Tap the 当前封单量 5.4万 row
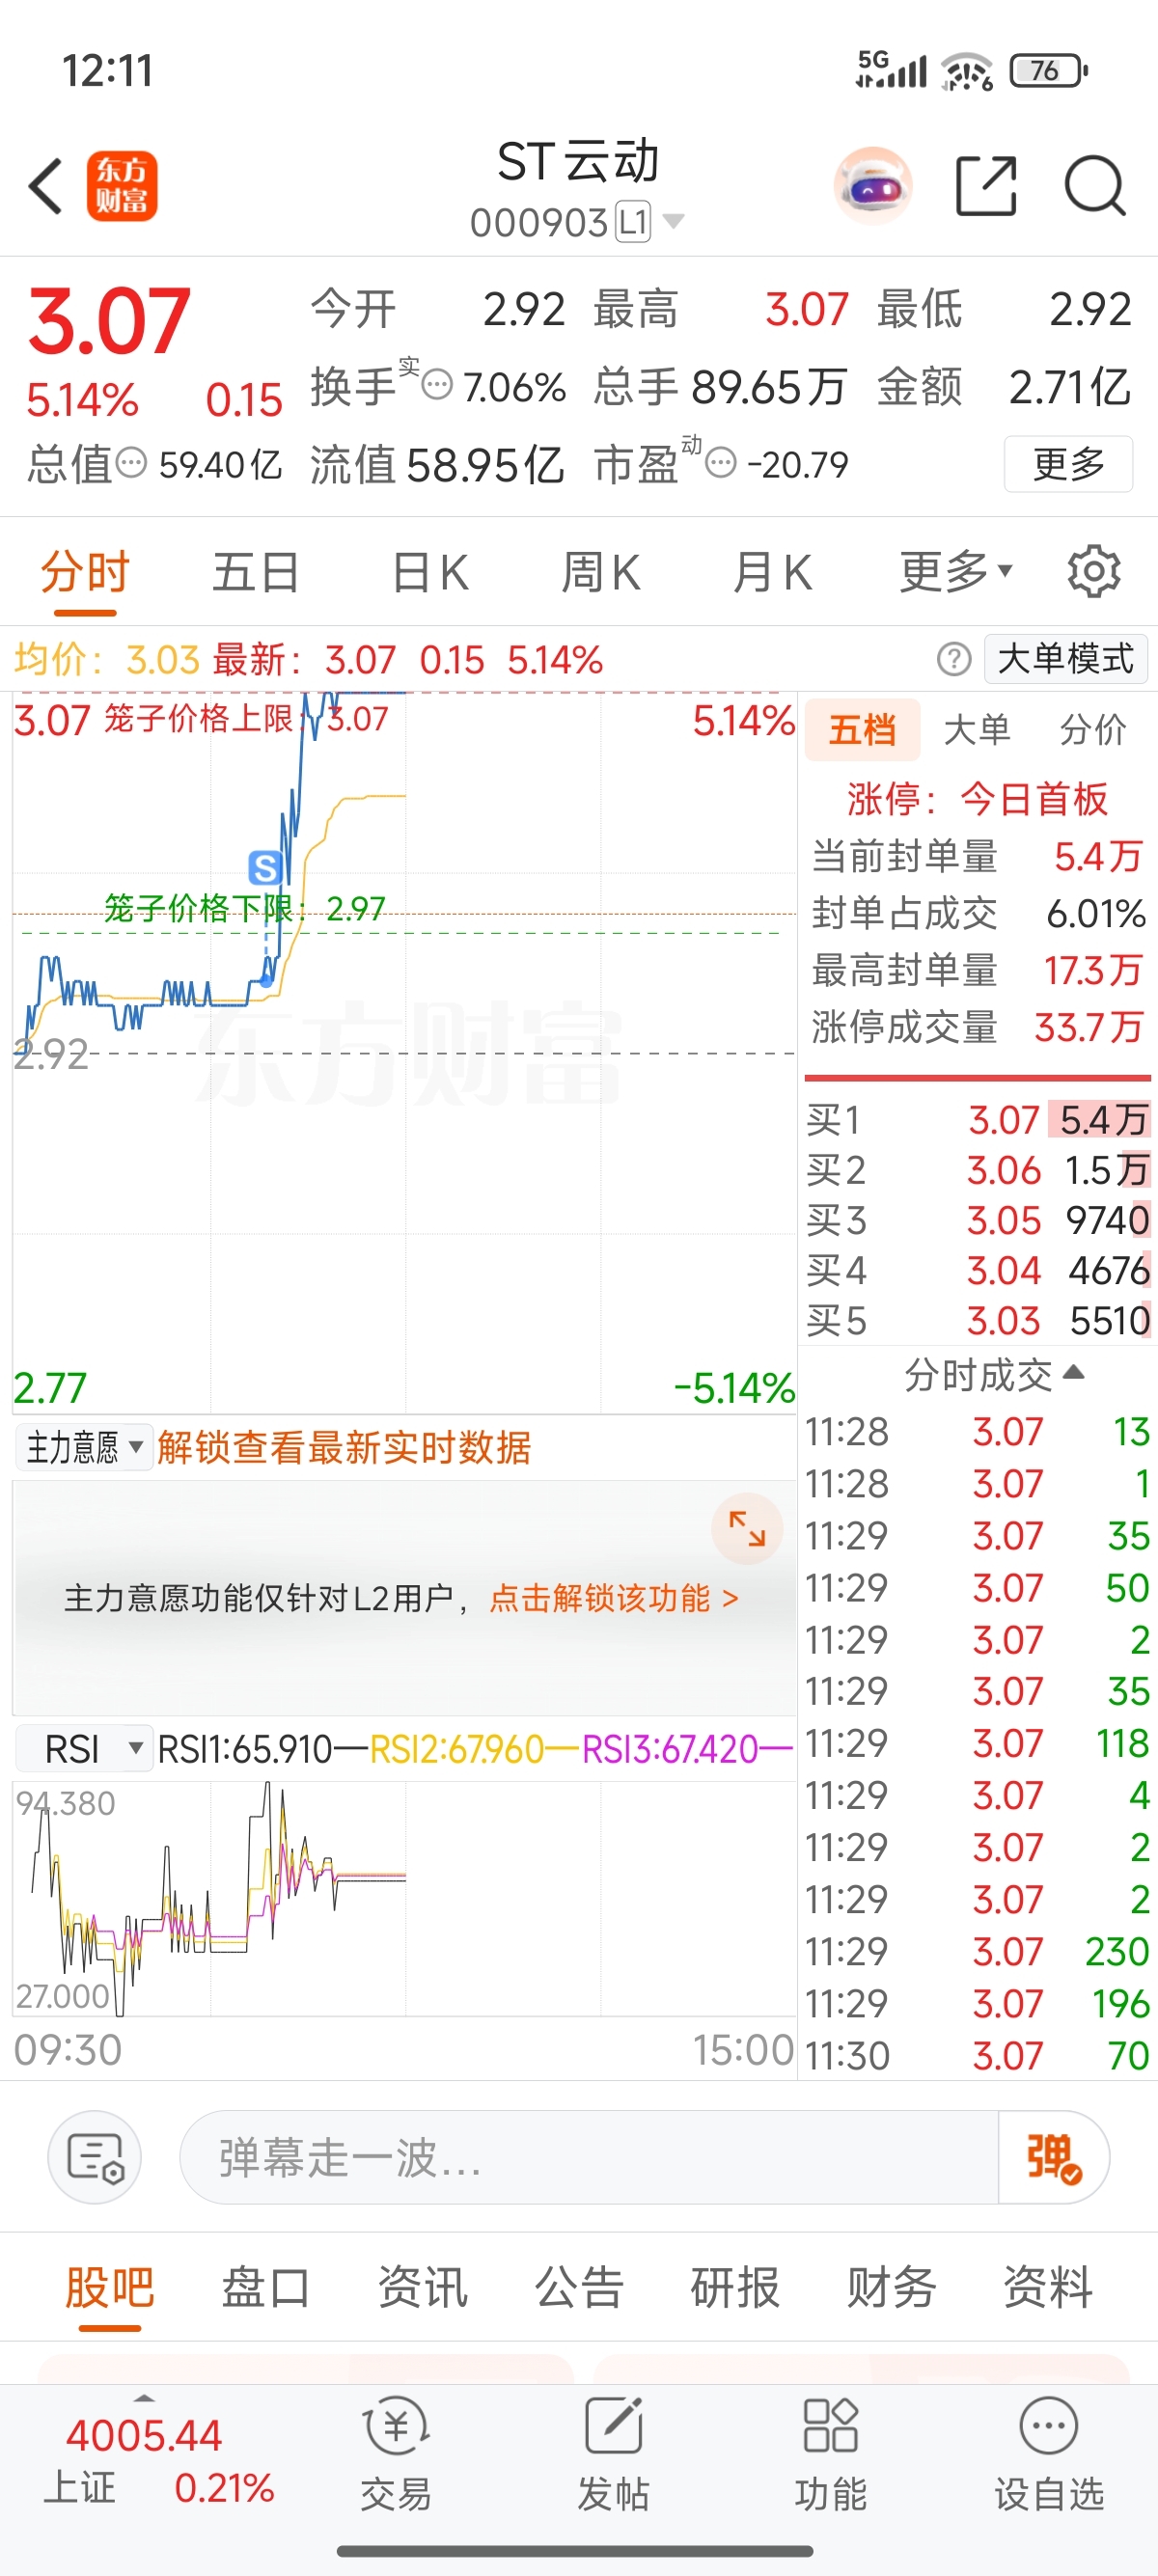This screenshot has height=2576, width=1158. [978, 856]
